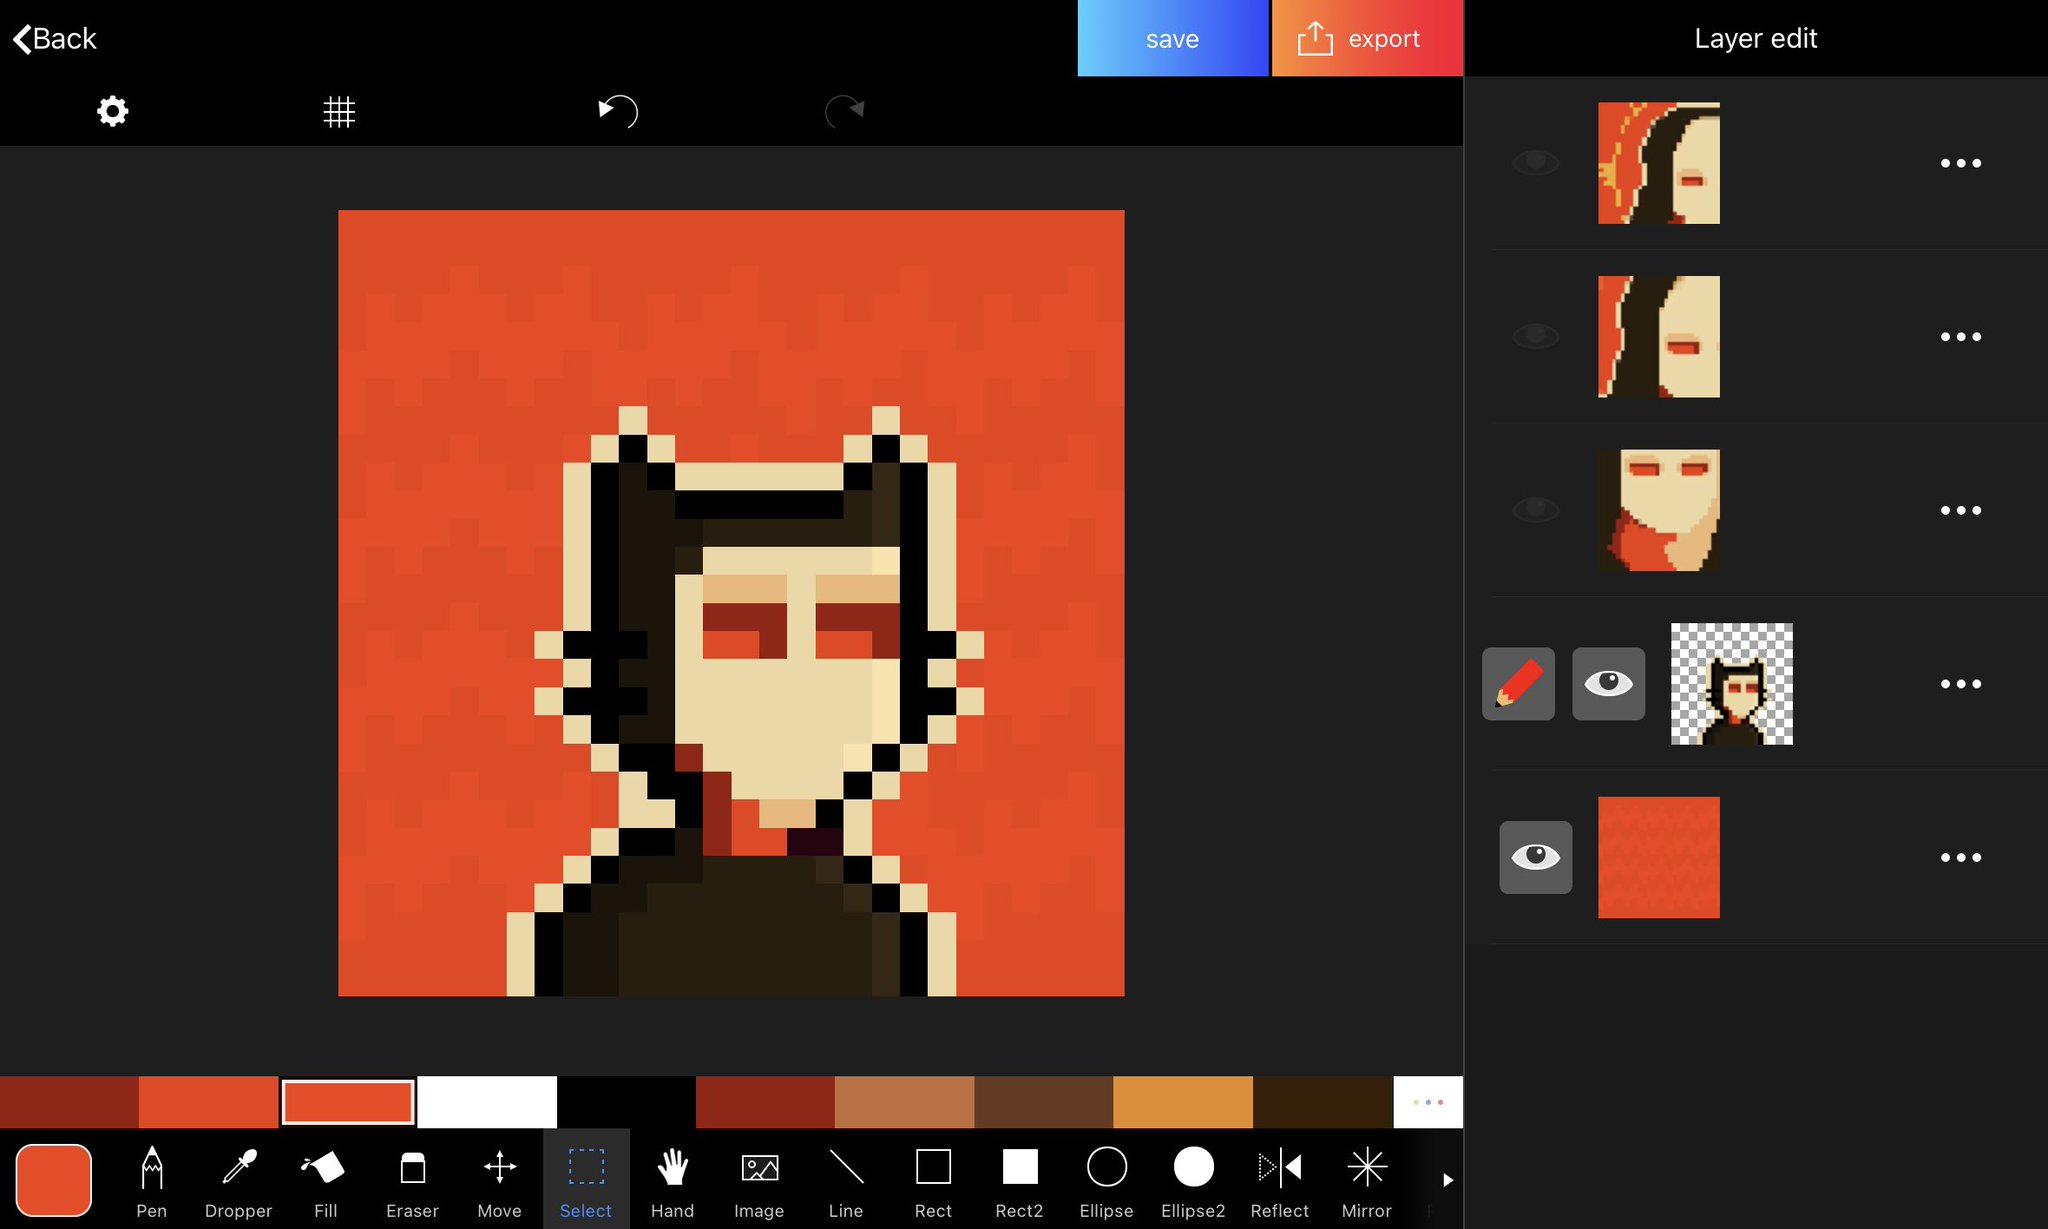This screenshot has width=2048, height=1229.
Task: Toggle the grid overlay icon
Action: tap(339, 111)
